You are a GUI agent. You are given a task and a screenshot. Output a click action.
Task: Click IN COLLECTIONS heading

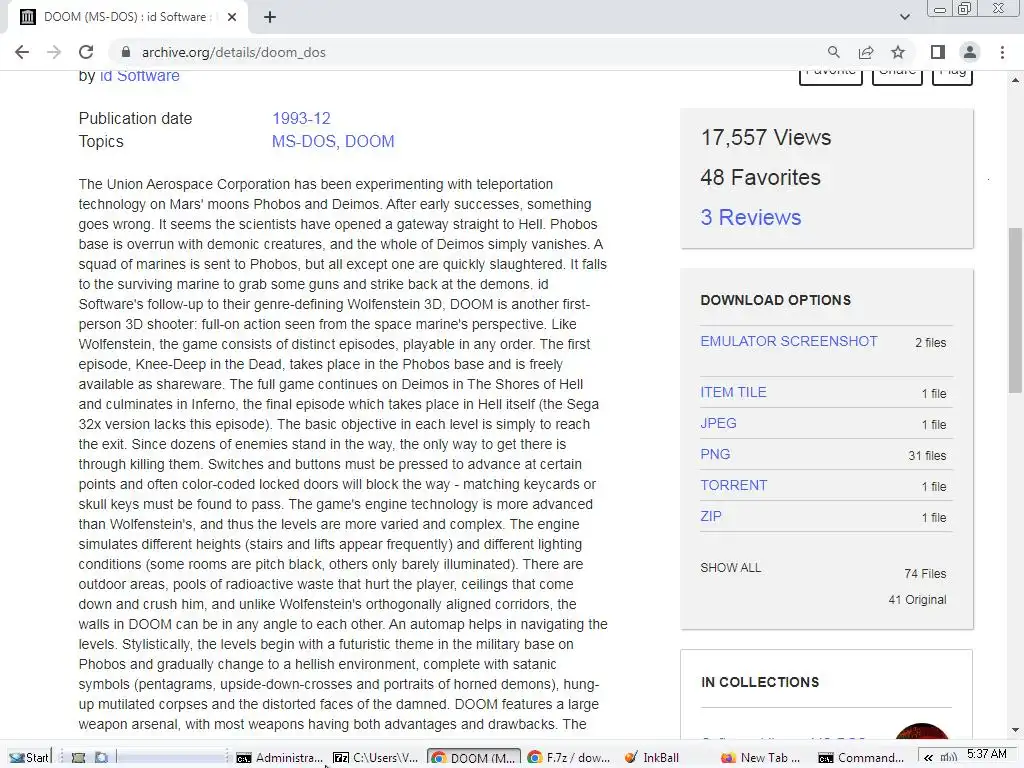click(760, 682)
